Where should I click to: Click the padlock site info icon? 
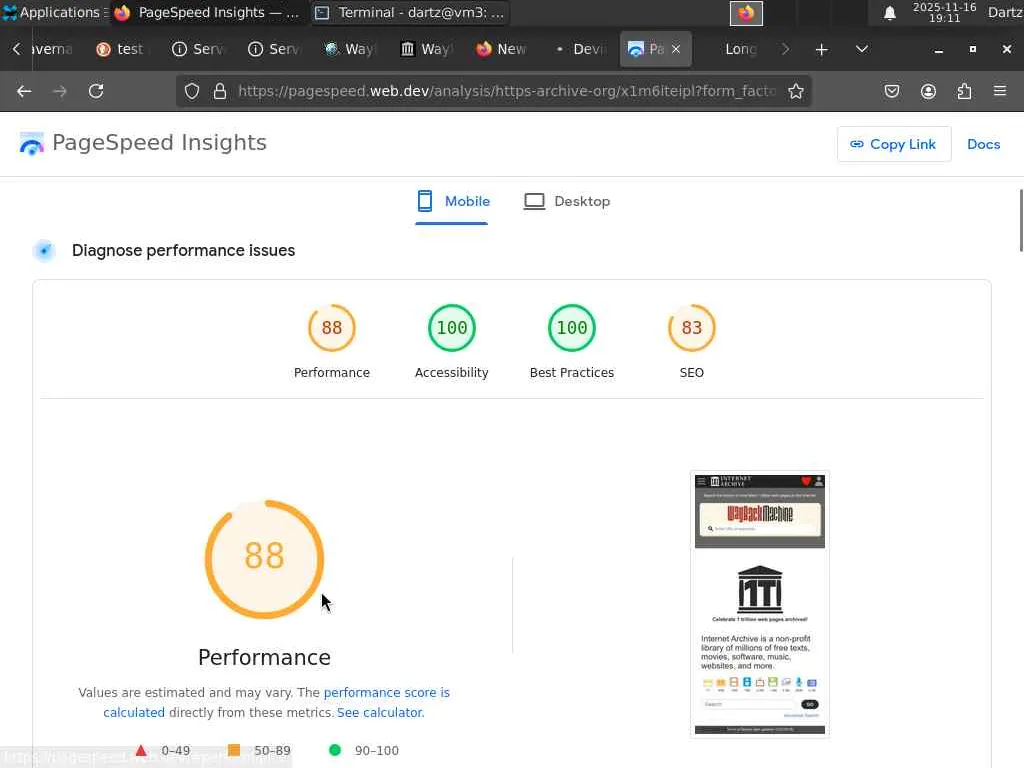pyautogui.click(x=220, y=91)
